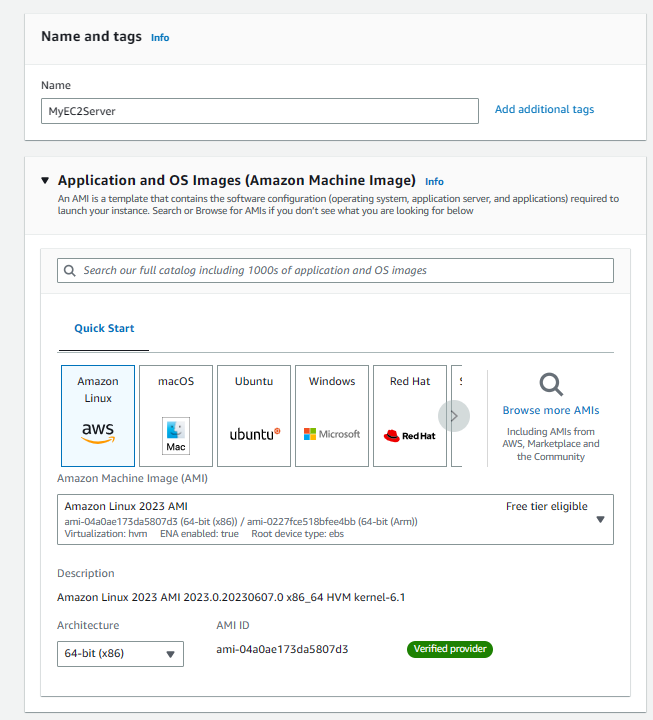The width and height of the screenshot is (653, 720).
Task: Click the Verified provider badge
Action: (x=450, y=649)
